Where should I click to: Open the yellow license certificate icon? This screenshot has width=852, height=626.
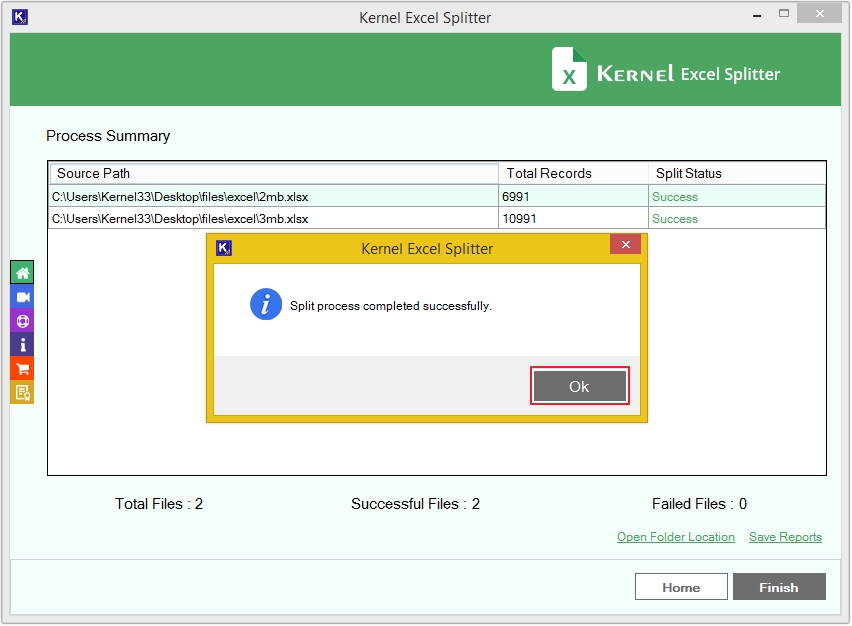click(x=22, y=393)
